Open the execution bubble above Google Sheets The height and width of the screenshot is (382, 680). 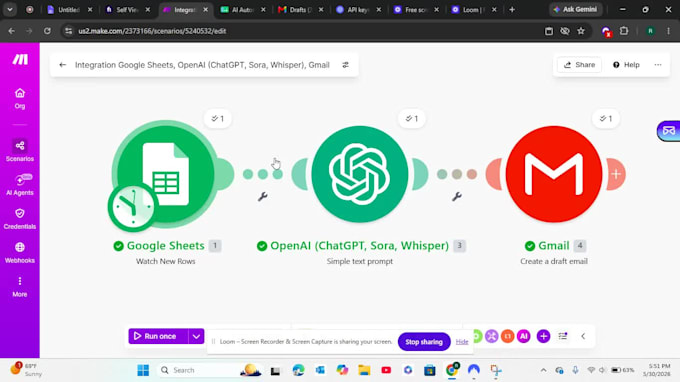[x=218, y=118]
